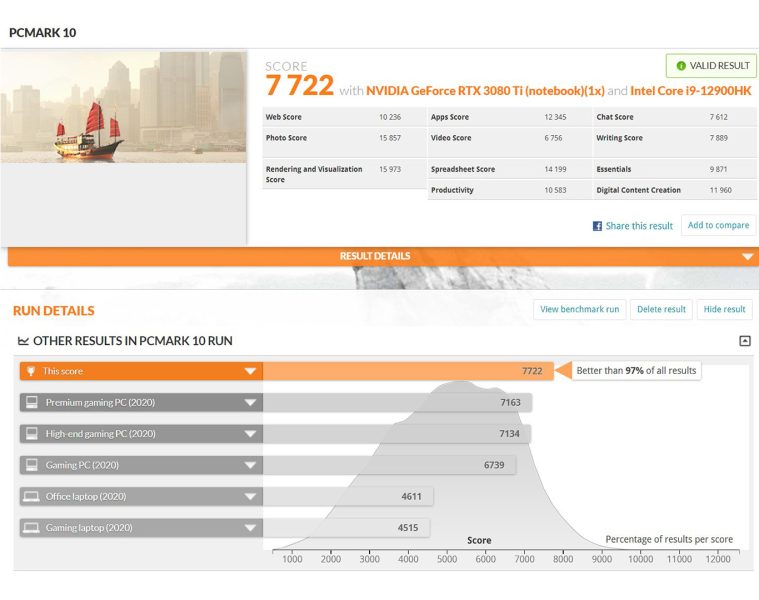Click the monitor icon for Premium gaming PC (2020)
Screen dimensions: 759x600
coord(32,402)
